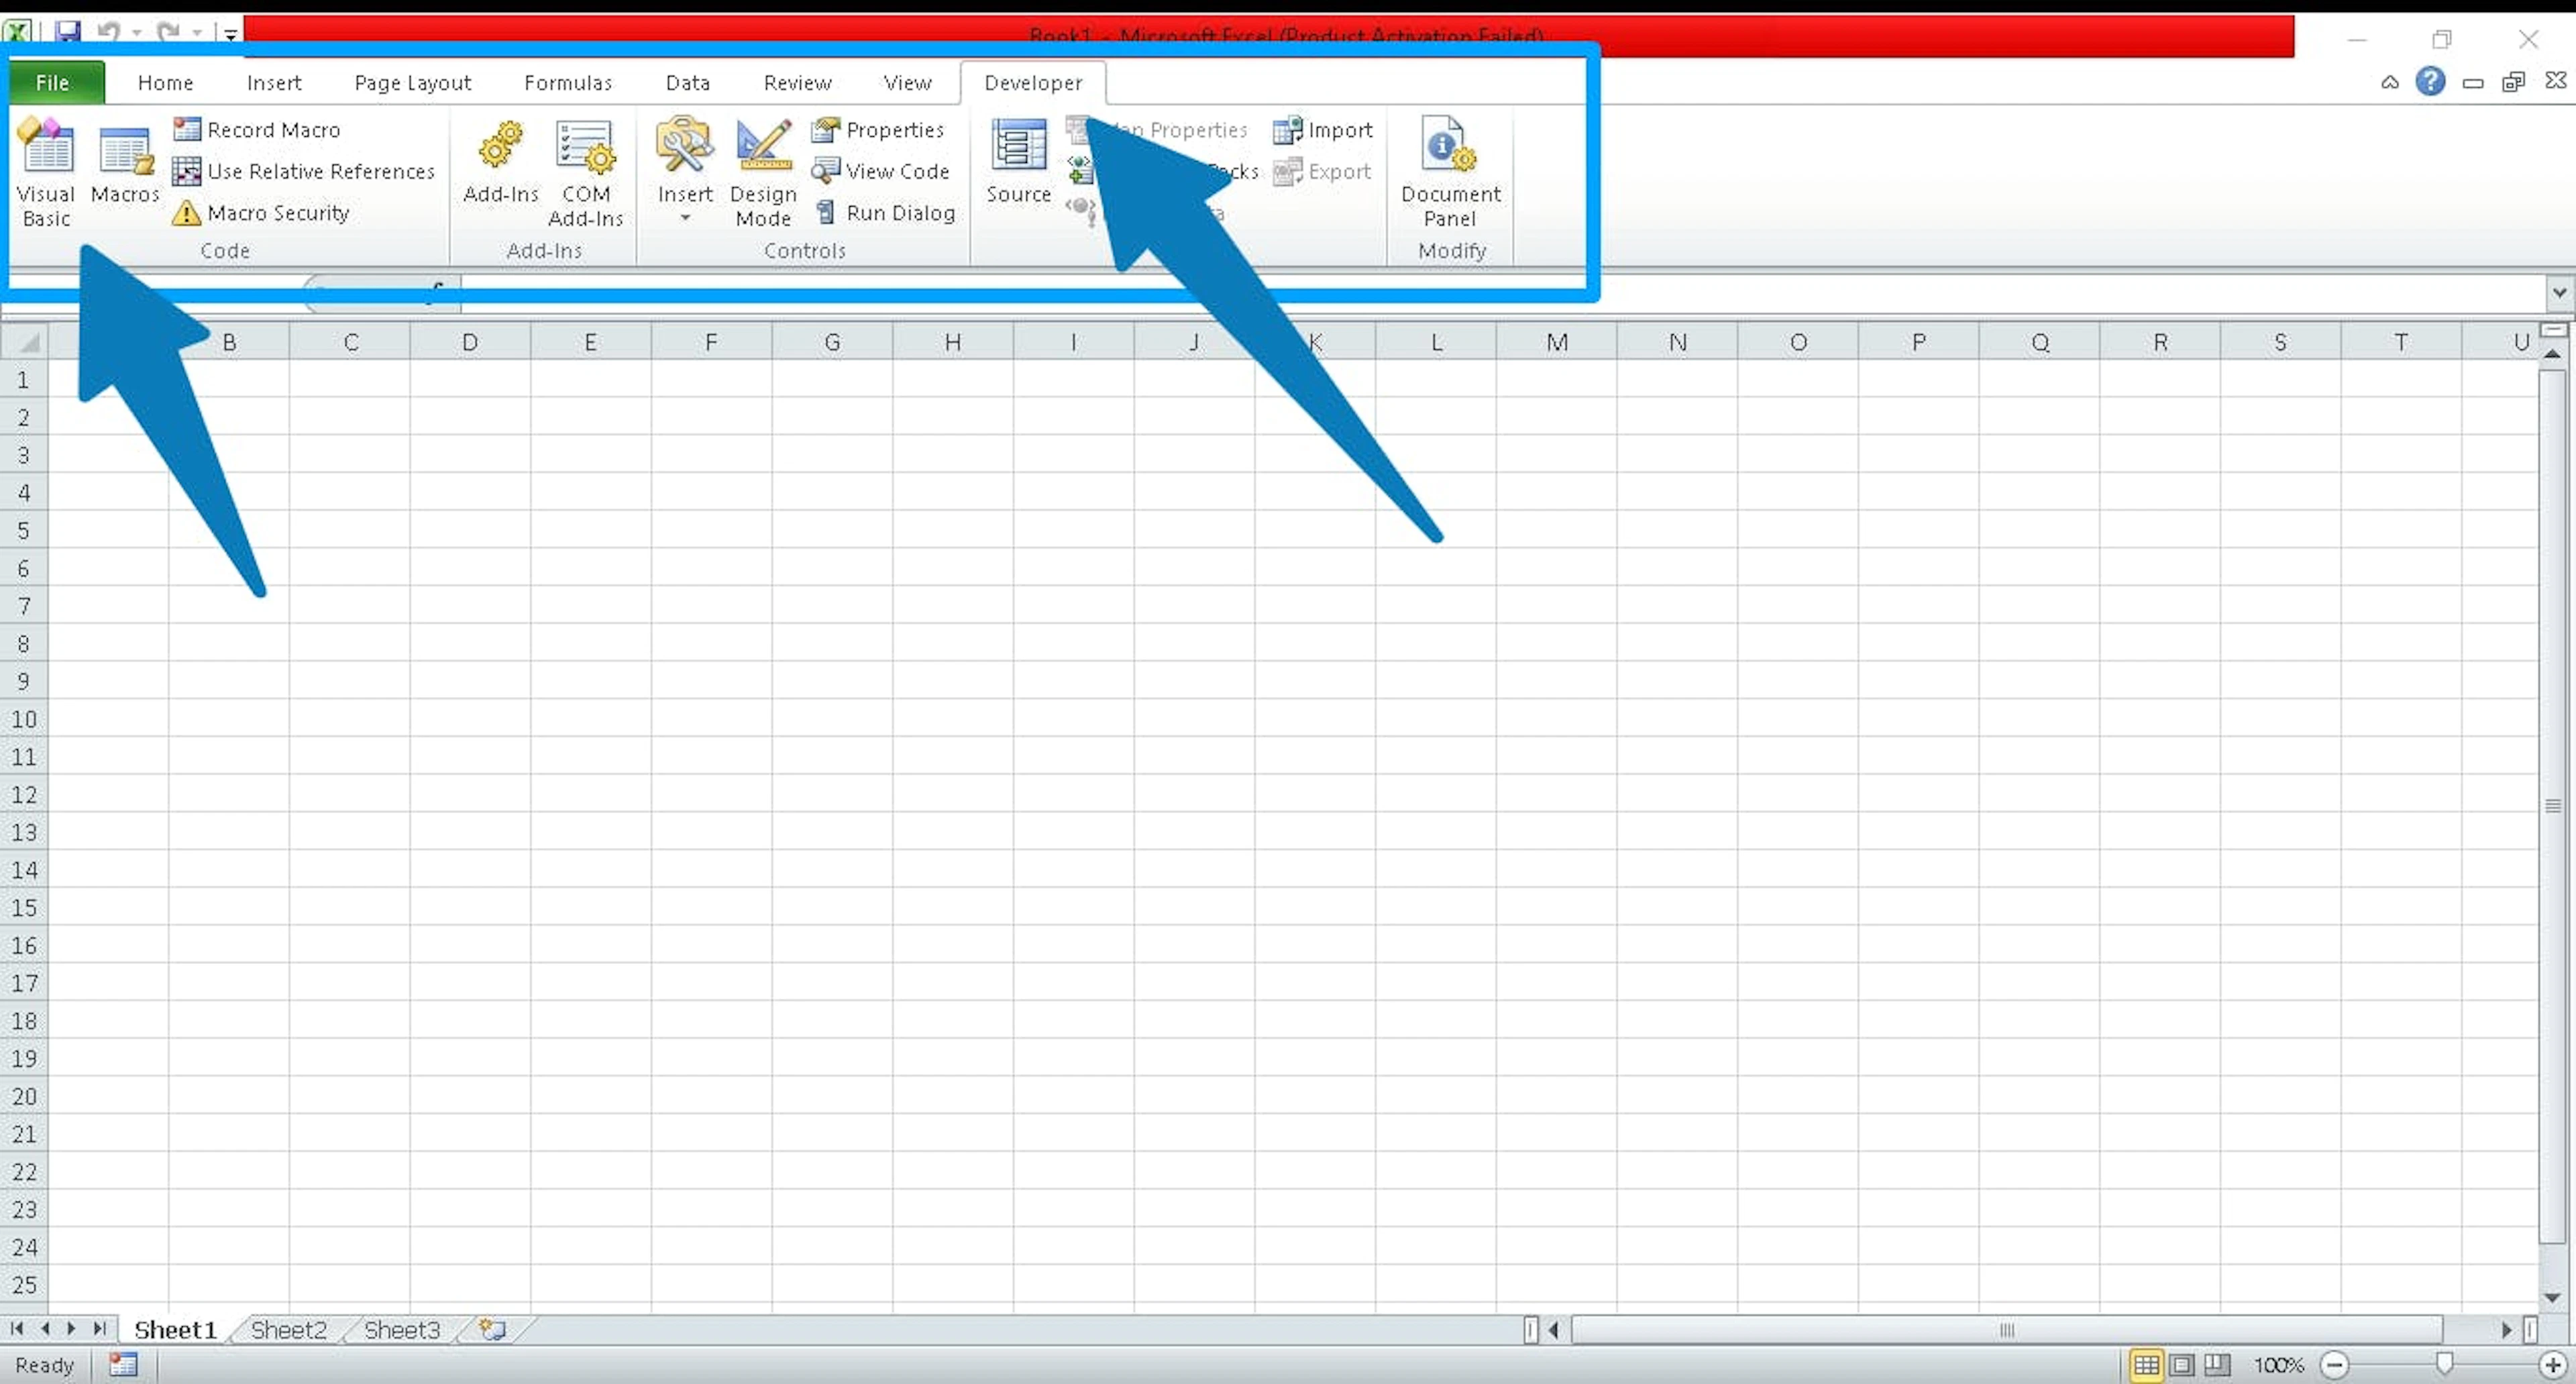The height and width of the screenshot is (1384, 2576).
Task: Click the Insert Worksheet tab icon
Action: point(493,1329)
